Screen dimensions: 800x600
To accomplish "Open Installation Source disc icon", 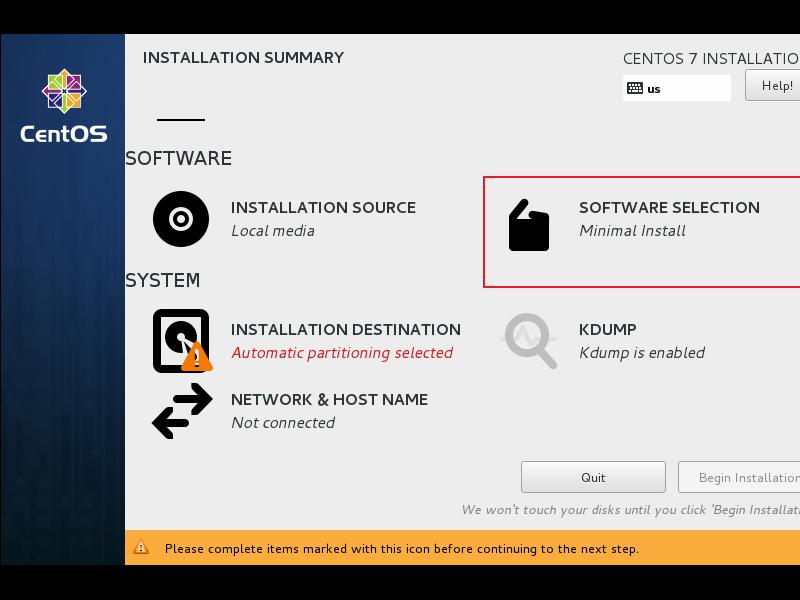I will point(181,219).
